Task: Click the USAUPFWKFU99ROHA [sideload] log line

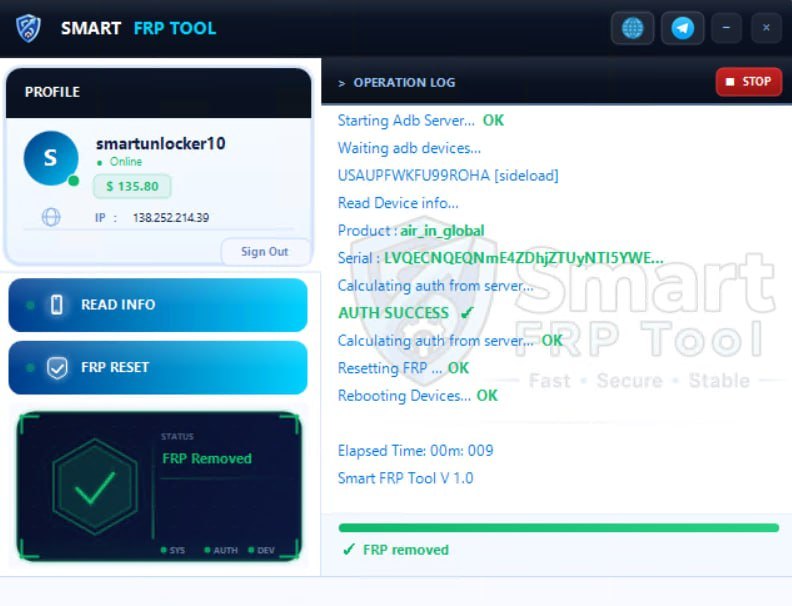Action: pyautogui.click(x=448, y=175)
